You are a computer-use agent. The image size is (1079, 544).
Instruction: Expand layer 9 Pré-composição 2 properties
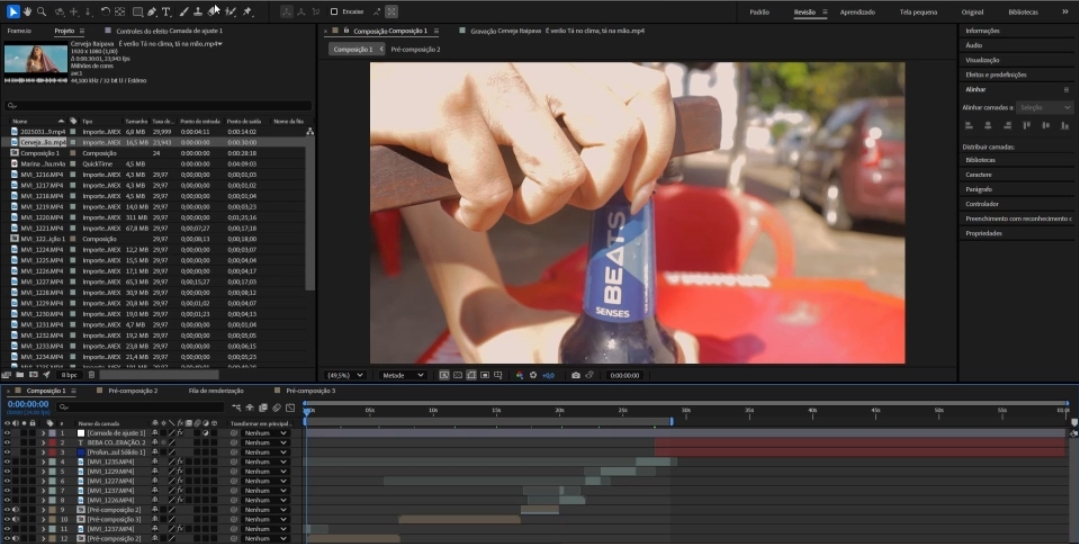click(42, 509)
